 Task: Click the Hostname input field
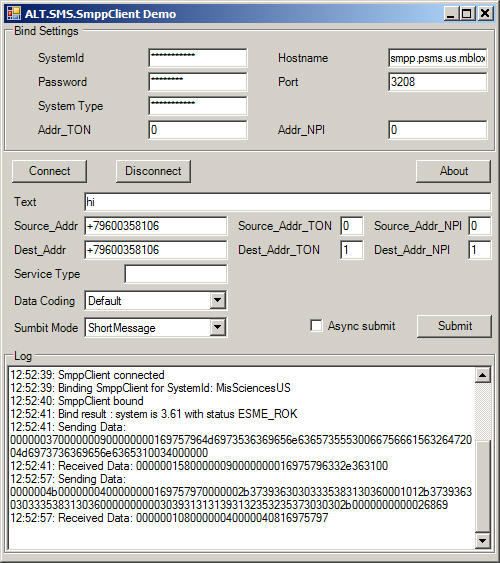(x=438, y=58)
